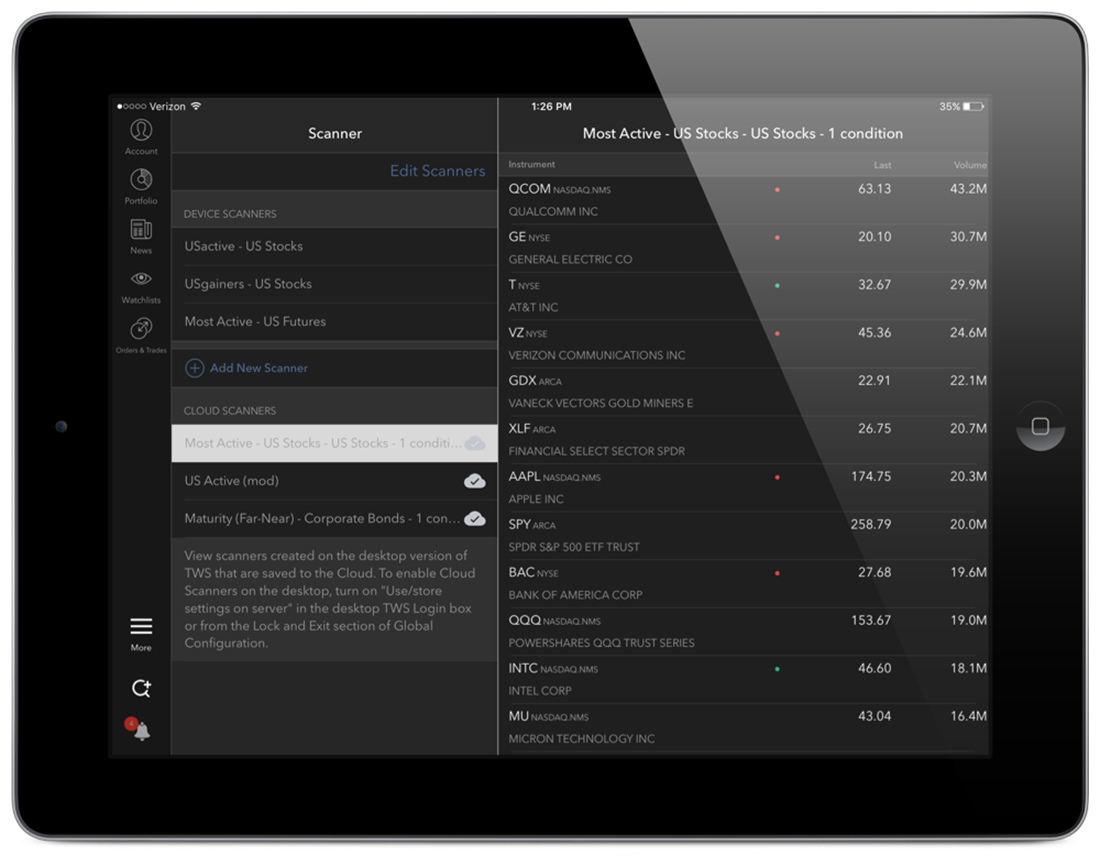The height and width of the screenshot is (867, 1100).
Task: Tap the Scanner panel title
Action: [x=335, y=133]
